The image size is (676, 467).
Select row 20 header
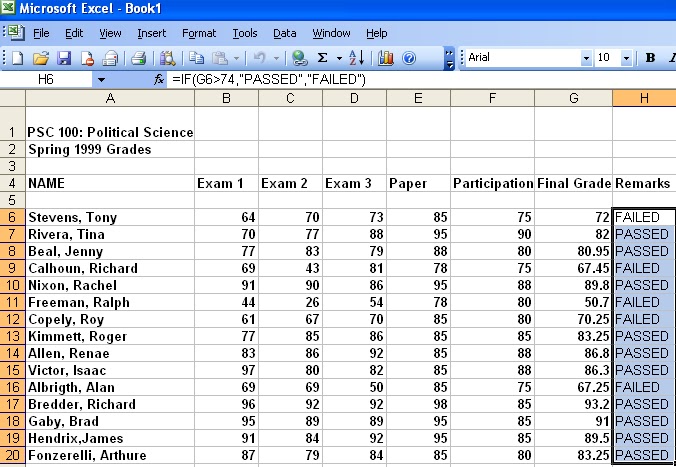(x=13, y=455)
